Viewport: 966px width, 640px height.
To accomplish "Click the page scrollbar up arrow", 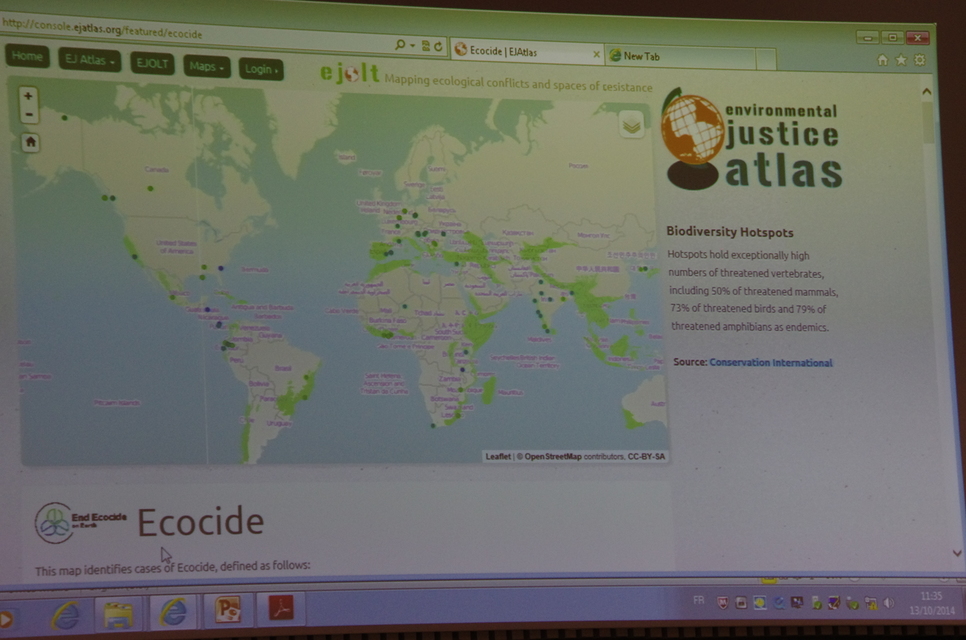I will tap(926, 92).
